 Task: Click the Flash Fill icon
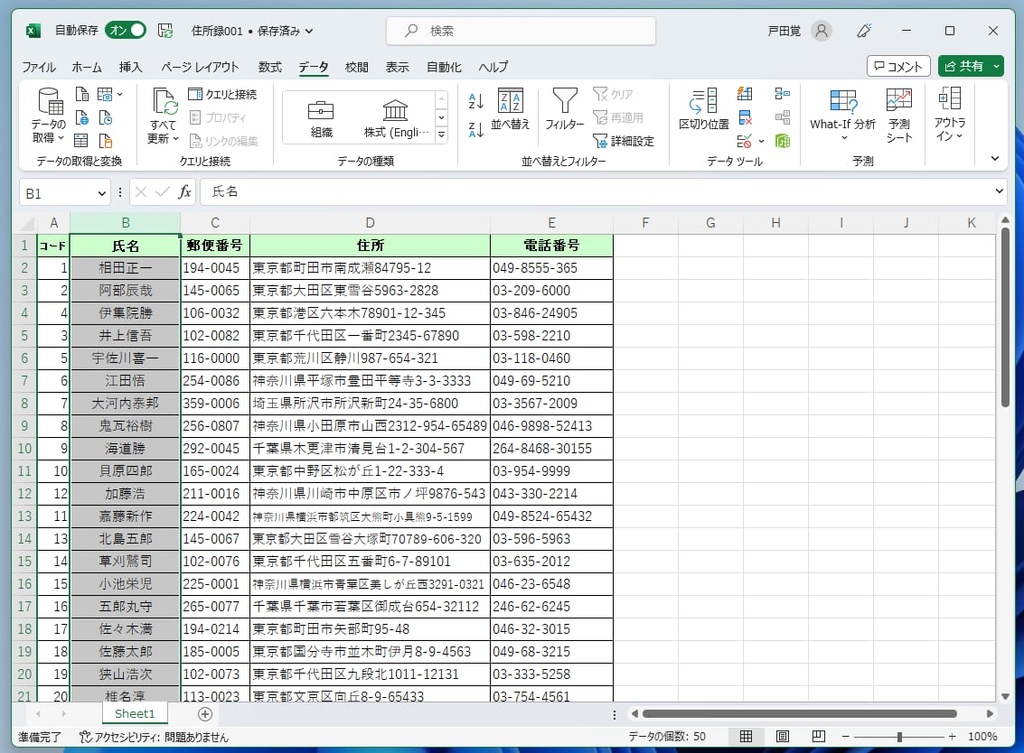tap(744, 94)
